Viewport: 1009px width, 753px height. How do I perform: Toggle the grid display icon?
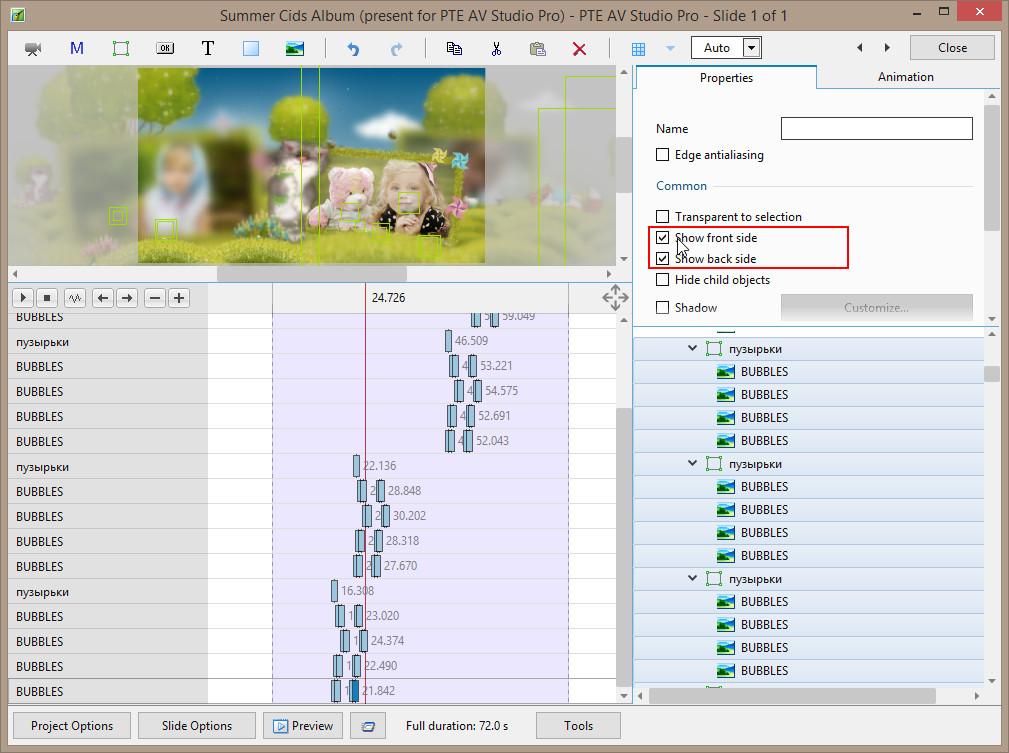tap(638, 48)
